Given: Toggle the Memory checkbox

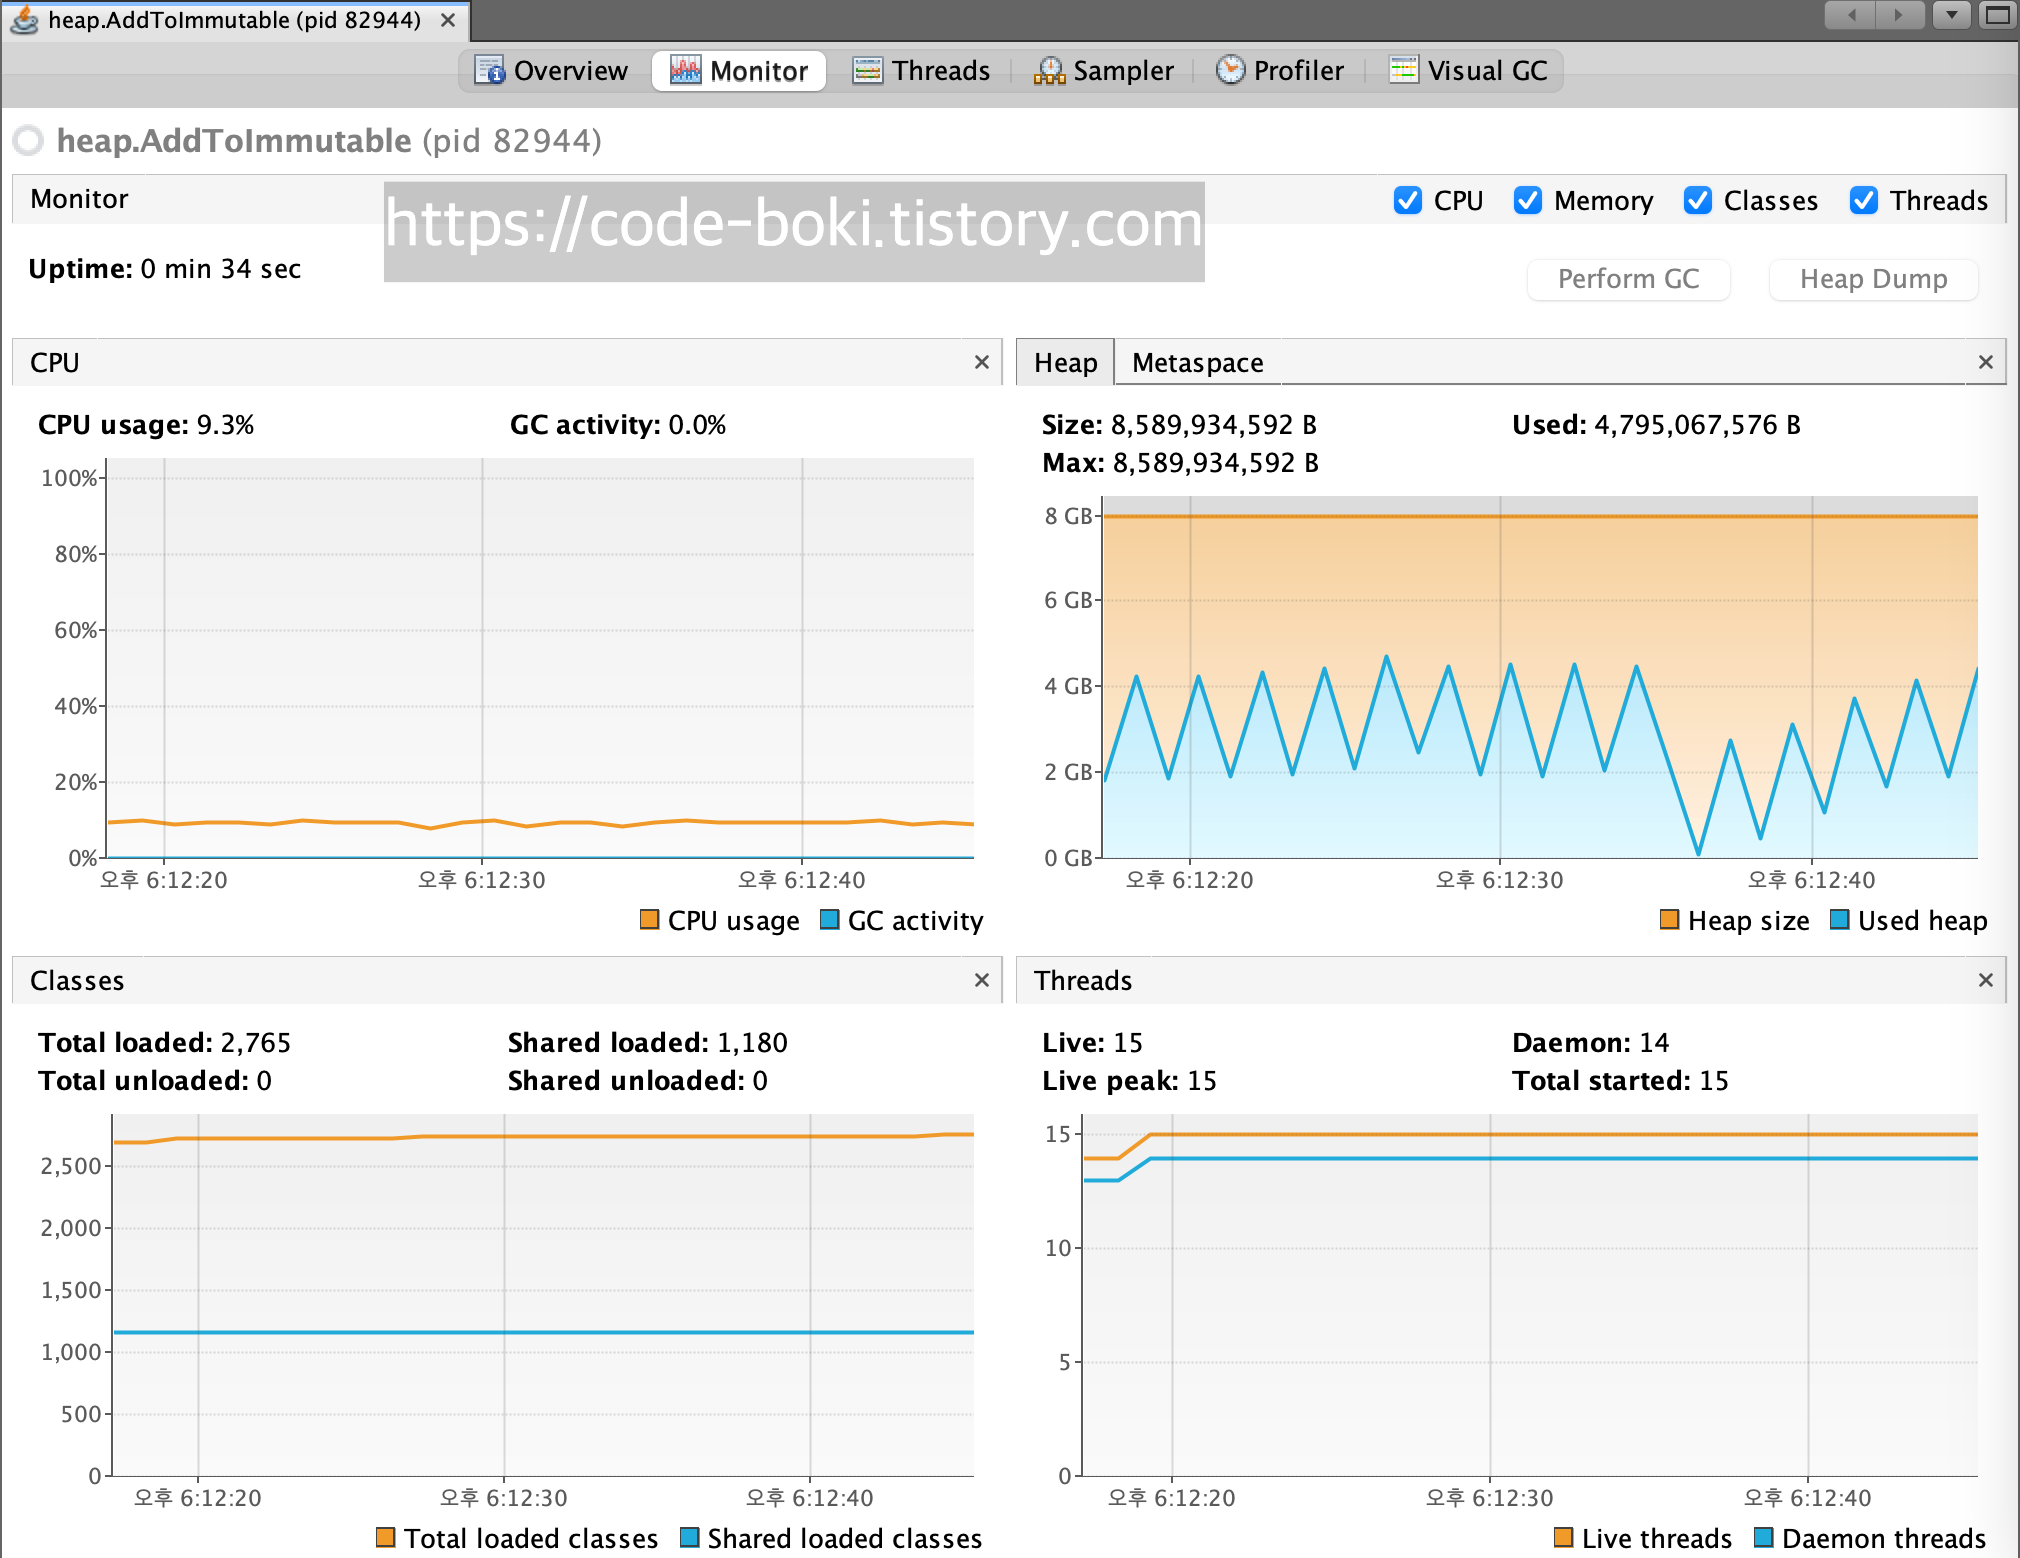Looking at the screenshot, I should point(1528,201).
